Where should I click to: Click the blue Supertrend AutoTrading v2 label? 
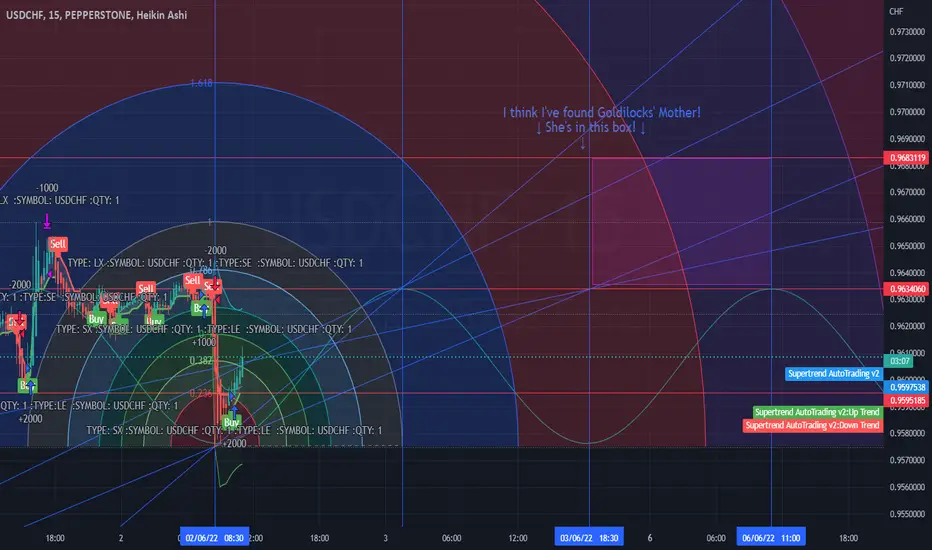pyautogui.click(x=833, y=373)
